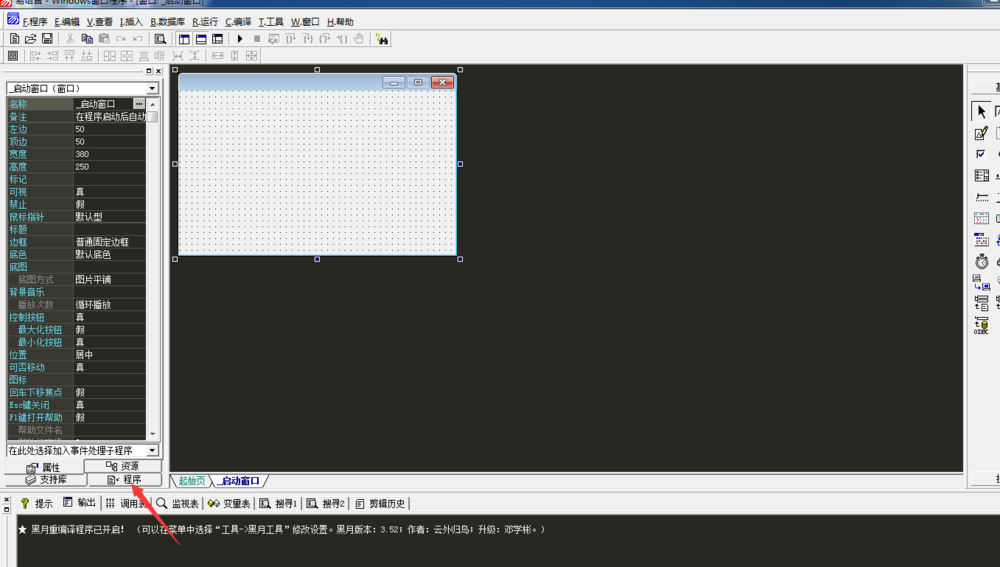Click the Paste clipboard icon

point(104,39)
